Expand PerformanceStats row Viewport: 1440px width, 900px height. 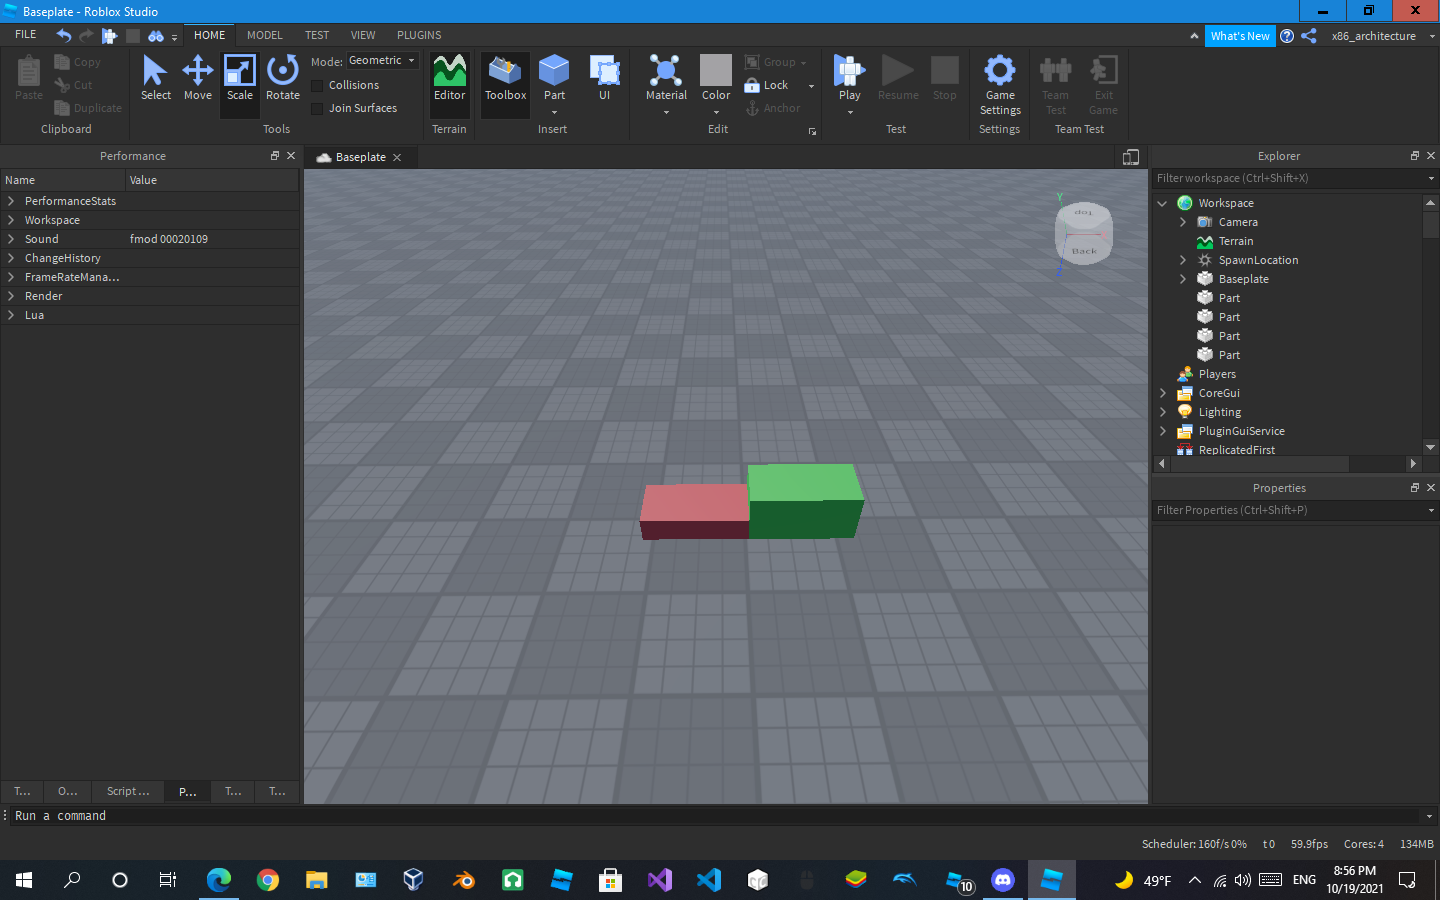[x=11, y=201]
